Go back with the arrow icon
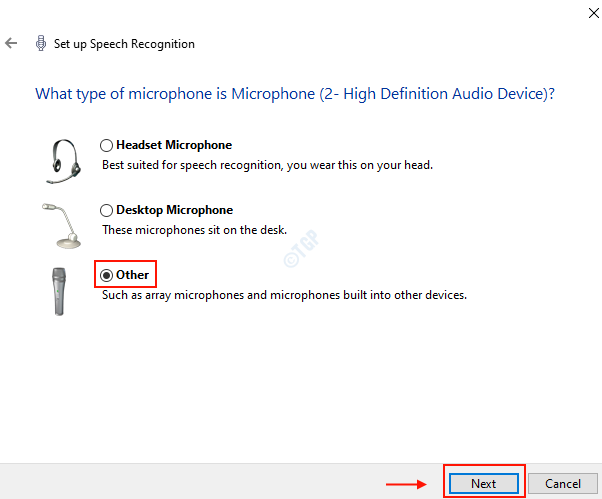Image resolution: width=602 pixels, height=499 pixels. click(11, 43)
